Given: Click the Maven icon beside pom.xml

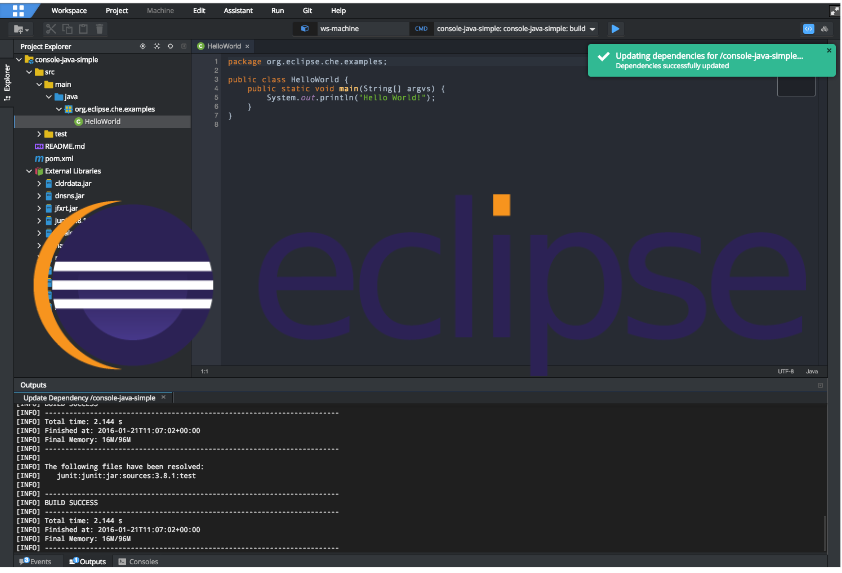Looking at the screenshot, I should tap(39, 158).
